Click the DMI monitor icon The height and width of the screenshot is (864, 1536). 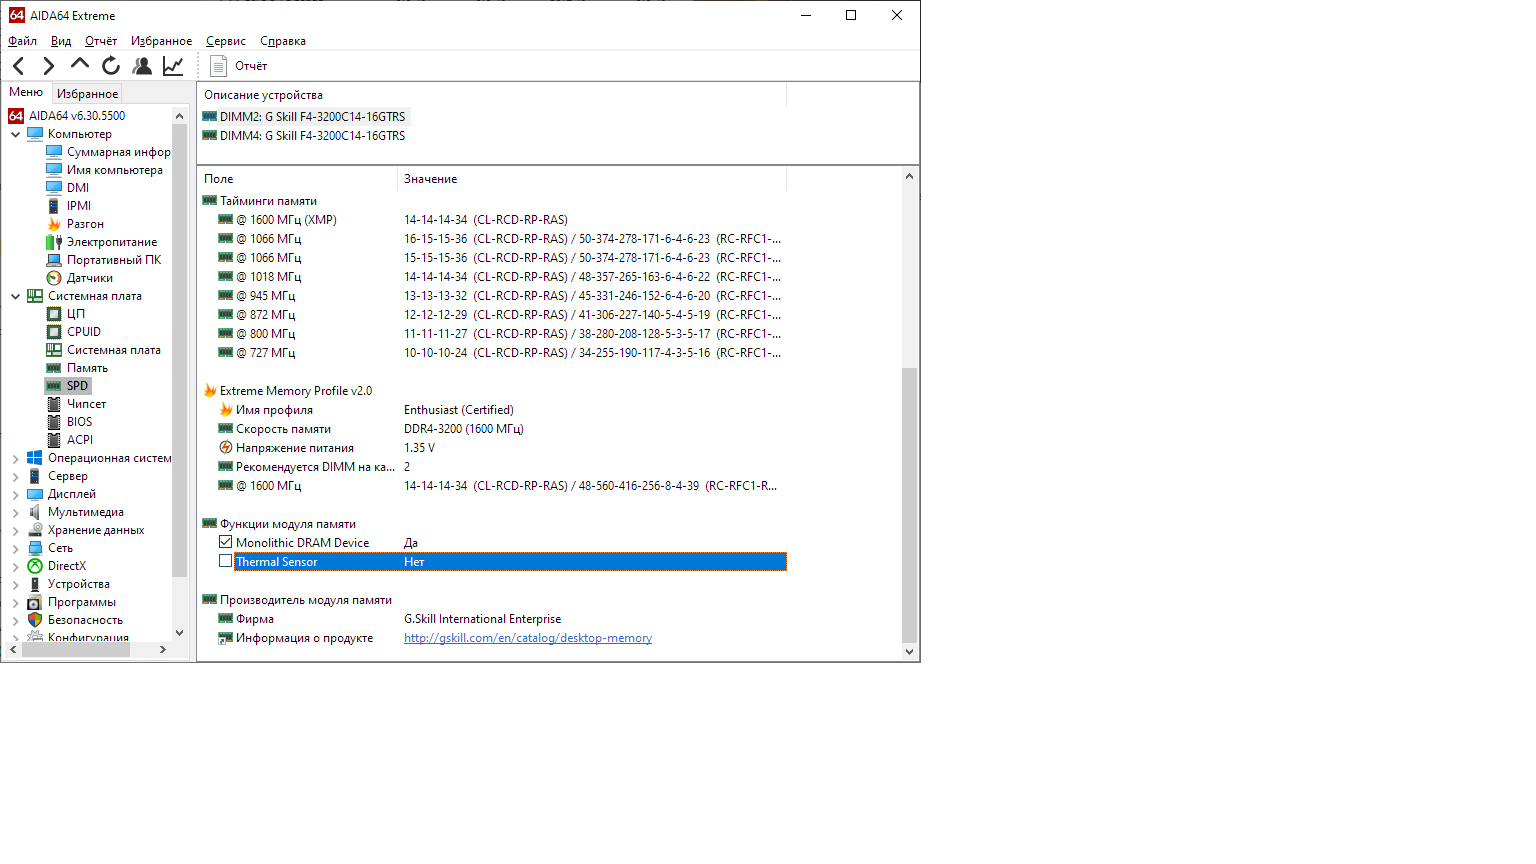click(x=54, y=188)
